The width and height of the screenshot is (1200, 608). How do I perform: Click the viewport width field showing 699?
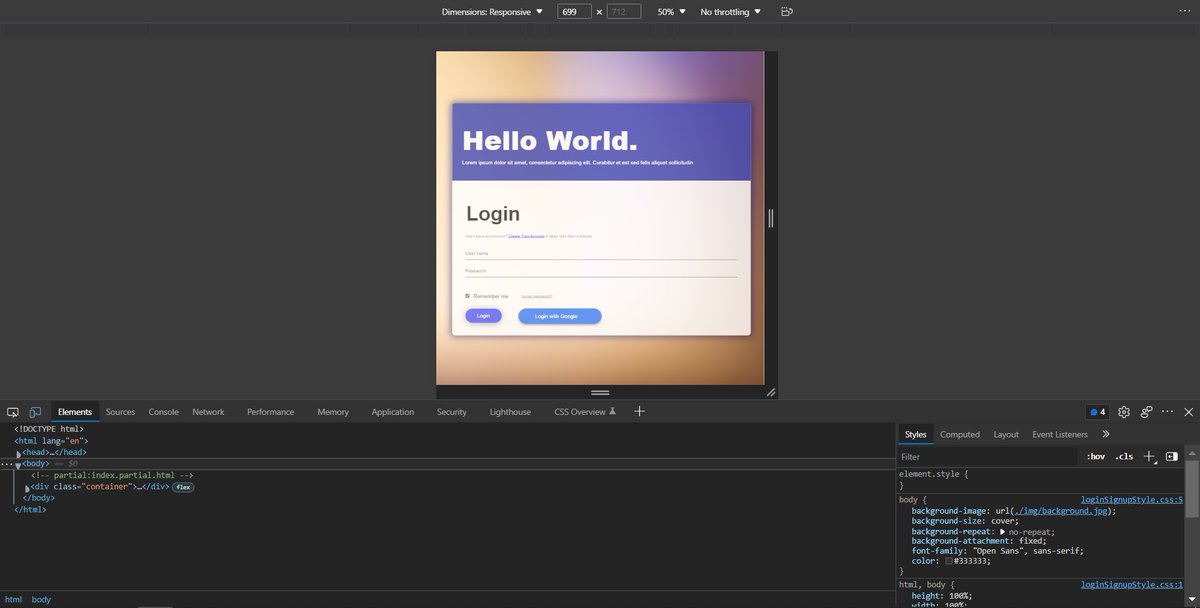(x=575, y=12)
